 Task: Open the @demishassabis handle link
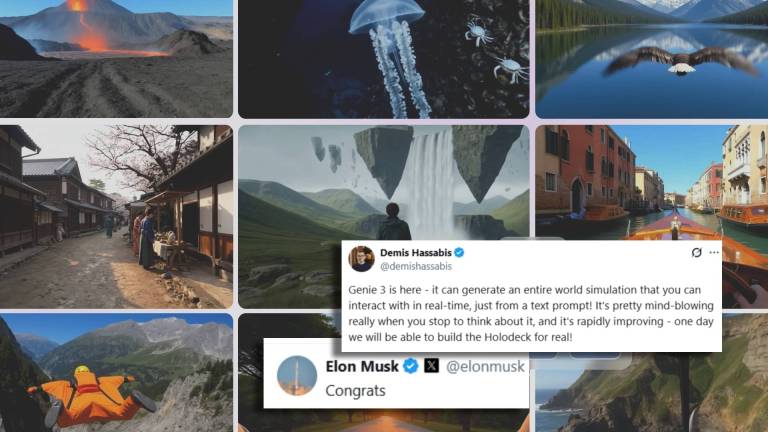pyautogui.click(x=416, y=266)
